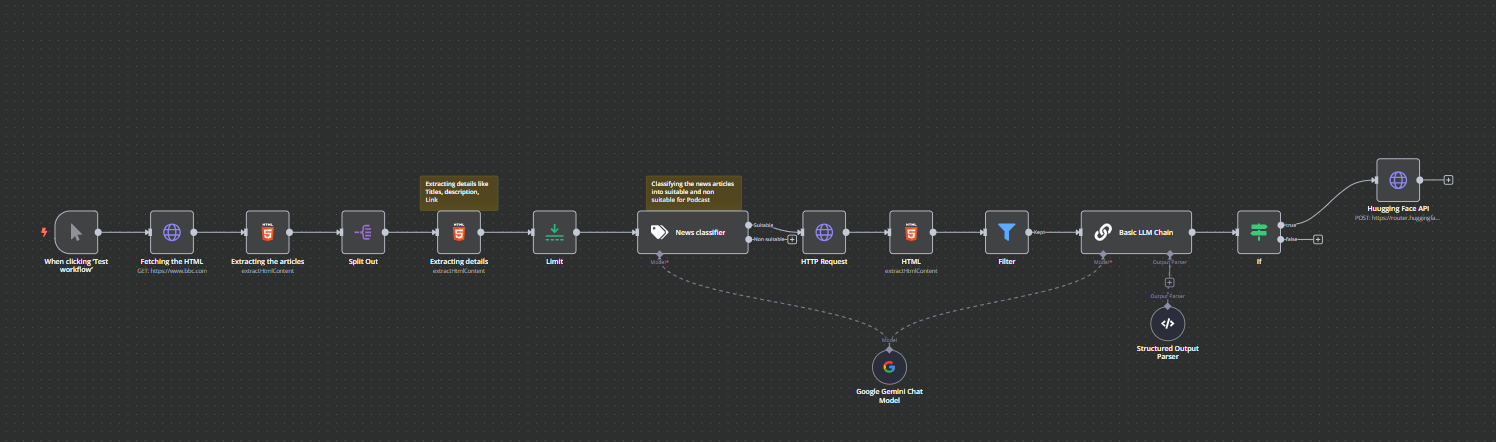This screenshot has height=442, width=1496.
Task: Click the Limit node icon
Action: (554, 232)
